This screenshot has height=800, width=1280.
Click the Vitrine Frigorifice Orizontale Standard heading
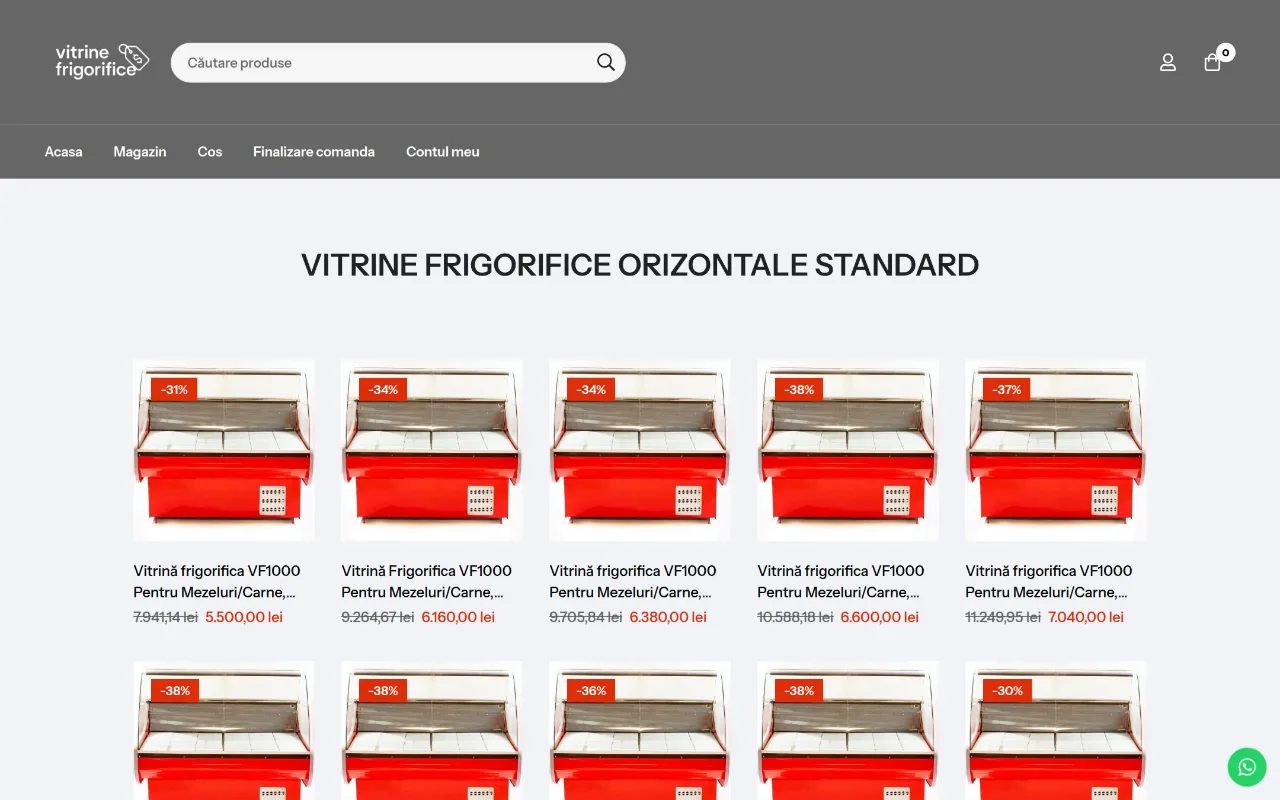640,265
